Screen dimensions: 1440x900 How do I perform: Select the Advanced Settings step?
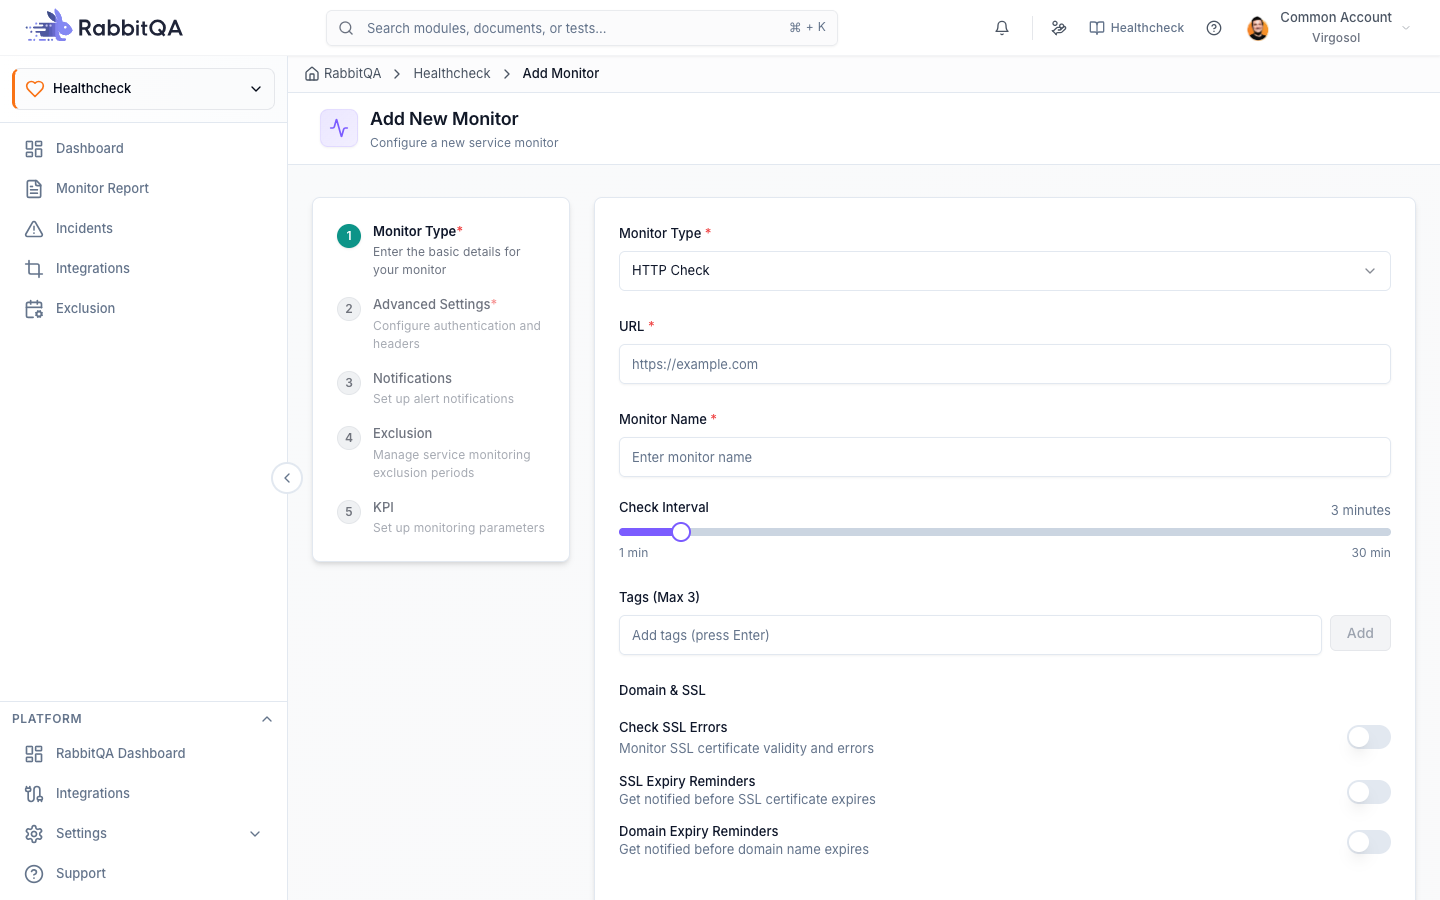(x=440, y=323)
